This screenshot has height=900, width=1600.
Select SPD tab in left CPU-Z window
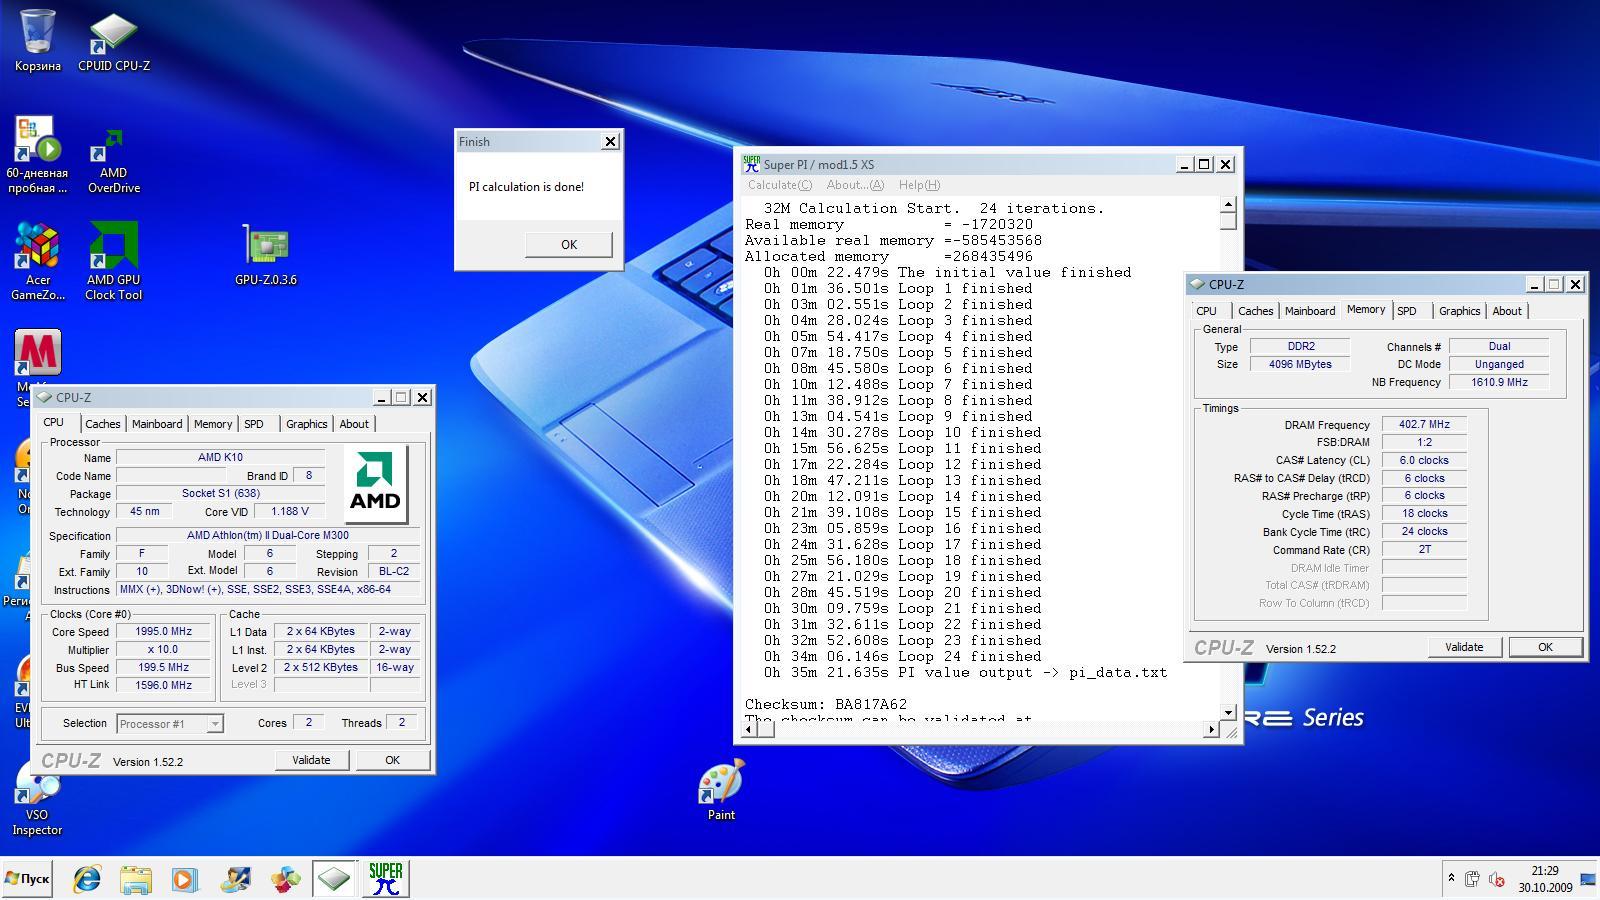click(x=254, y=424)
